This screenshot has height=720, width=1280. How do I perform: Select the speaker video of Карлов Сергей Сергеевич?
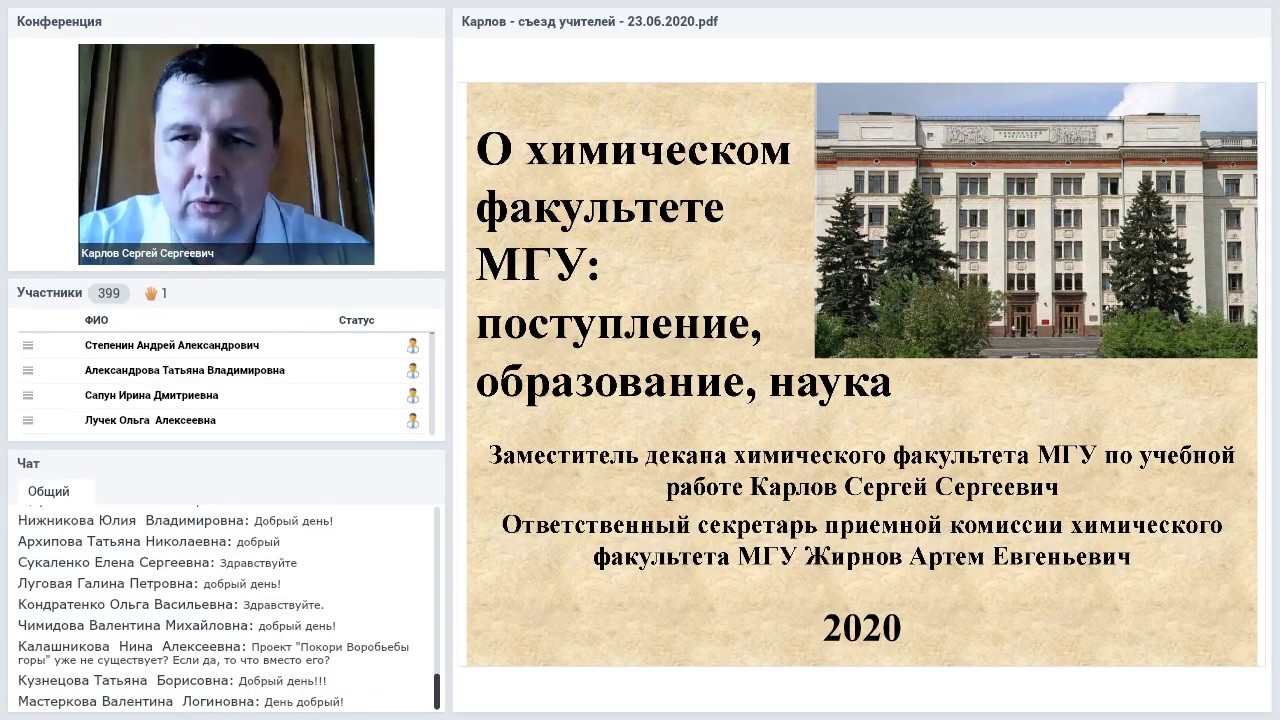point(226,154)
